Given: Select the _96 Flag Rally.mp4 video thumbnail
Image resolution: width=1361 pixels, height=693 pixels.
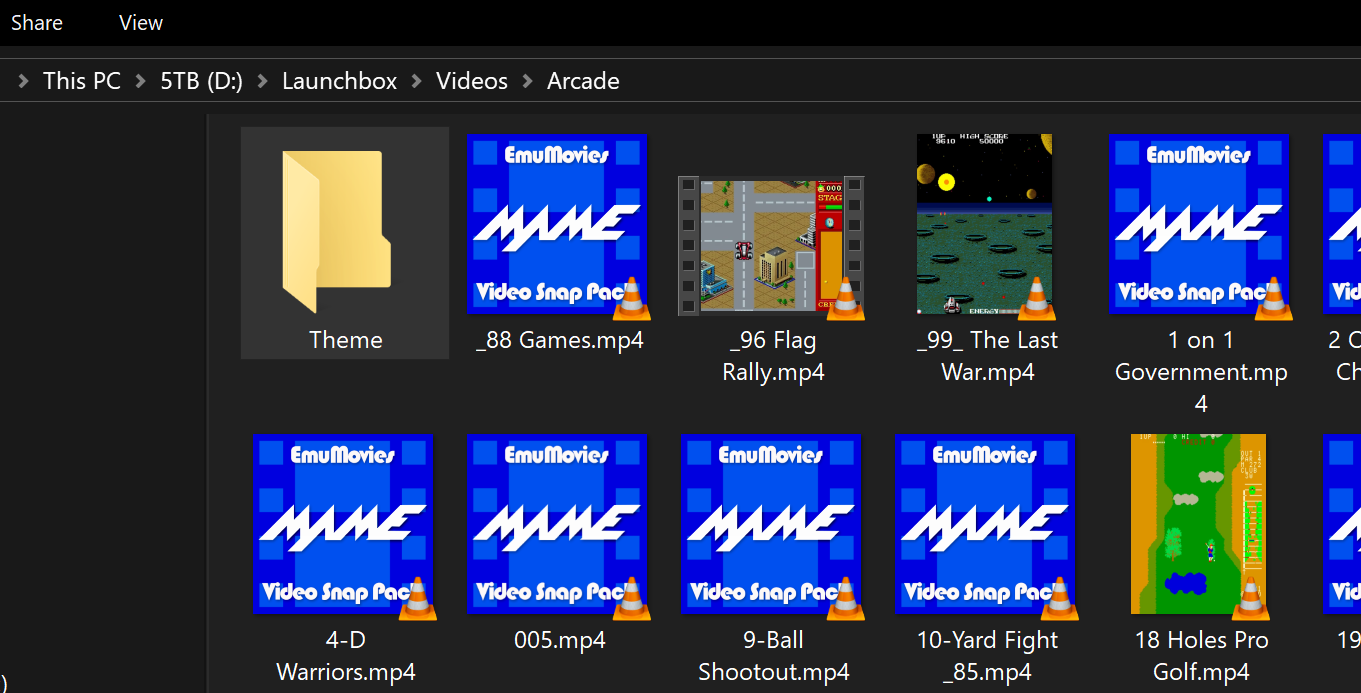Looking at the screenshot, I should [771, 246].
